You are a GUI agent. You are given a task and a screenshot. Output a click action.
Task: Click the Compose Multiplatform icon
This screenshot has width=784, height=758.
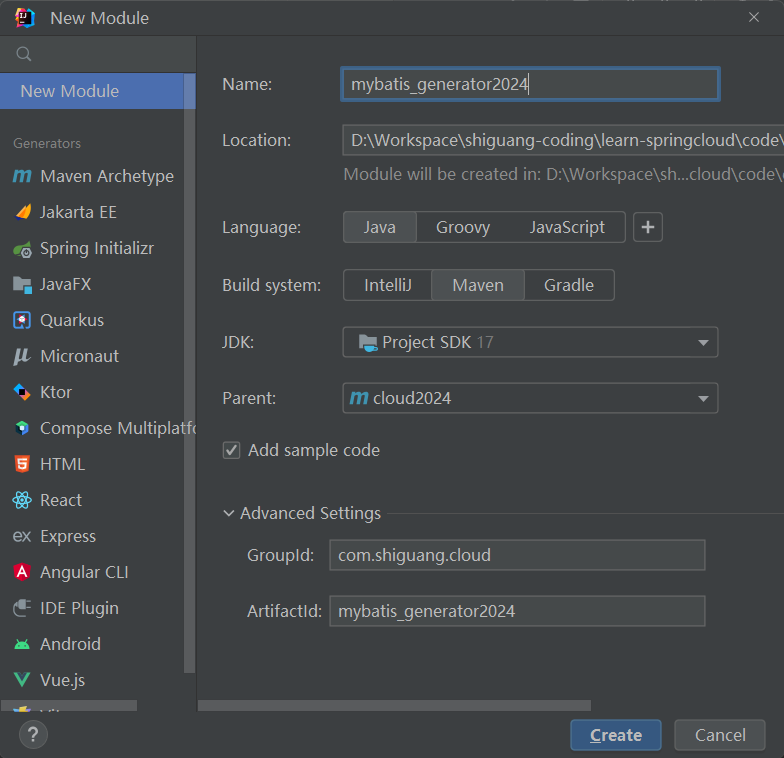click(22, 428)
